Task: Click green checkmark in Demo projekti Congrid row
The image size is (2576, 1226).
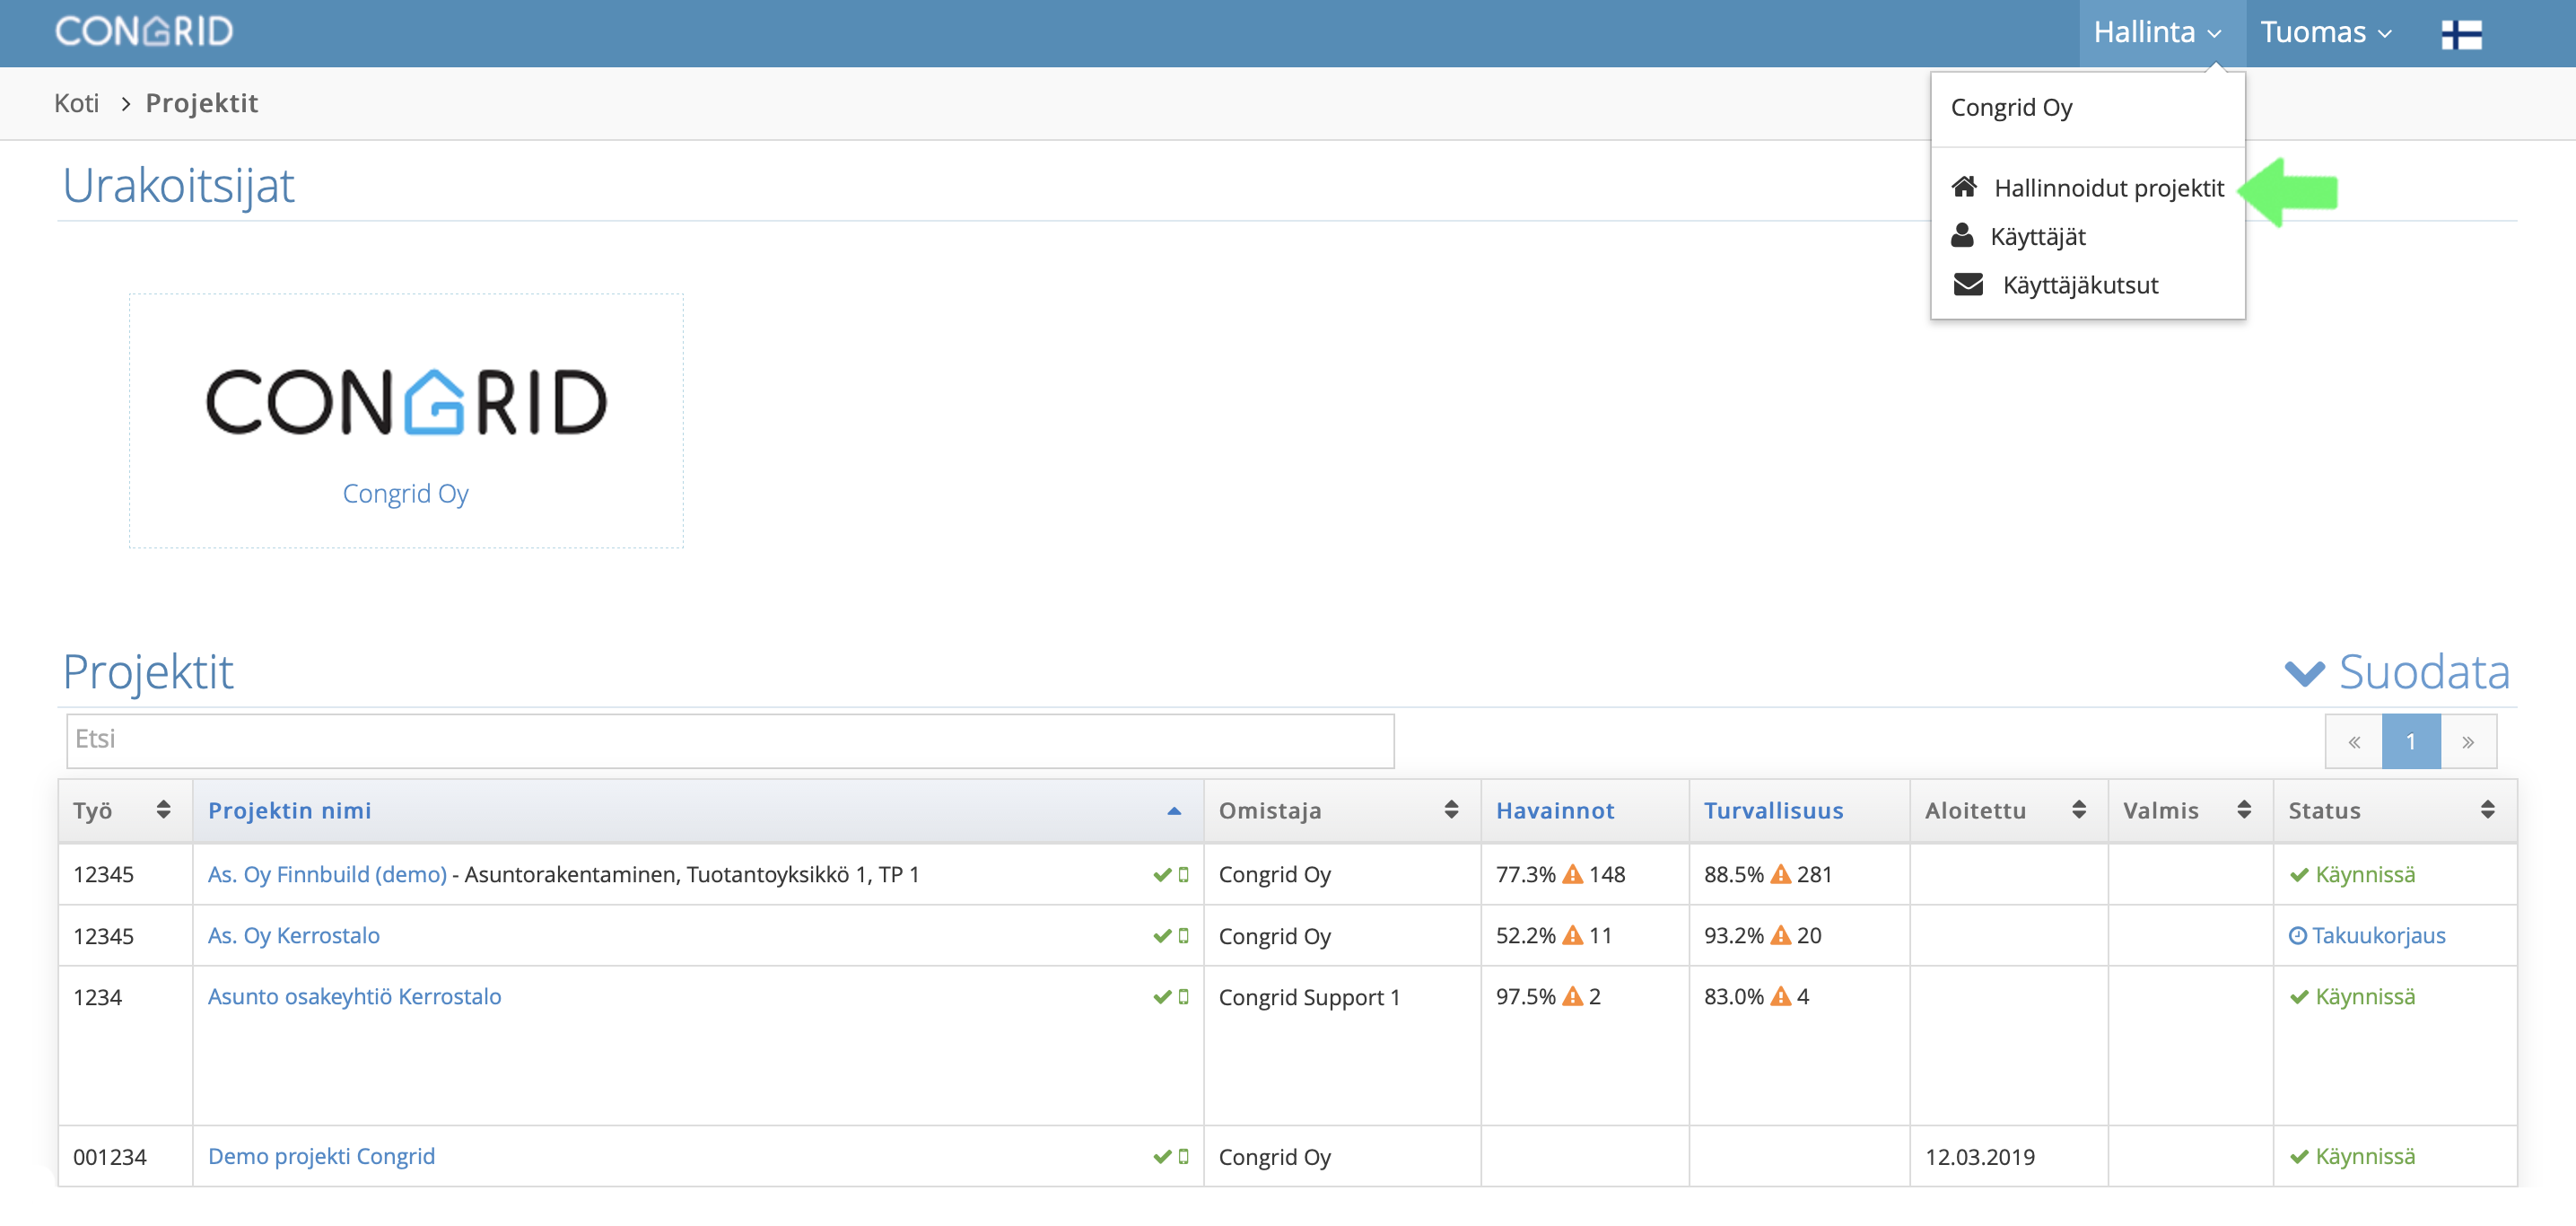Action: tap(1161, 1156)
